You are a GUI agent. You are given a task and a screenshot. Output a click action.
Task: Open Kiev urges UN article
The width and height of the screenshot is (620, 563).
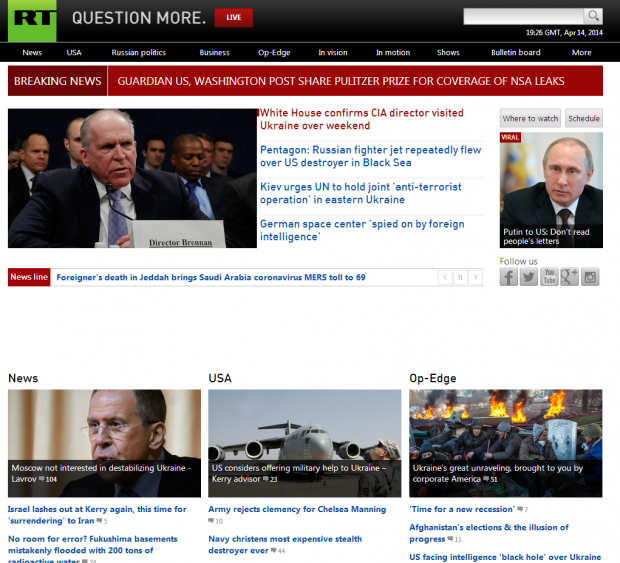361,193
